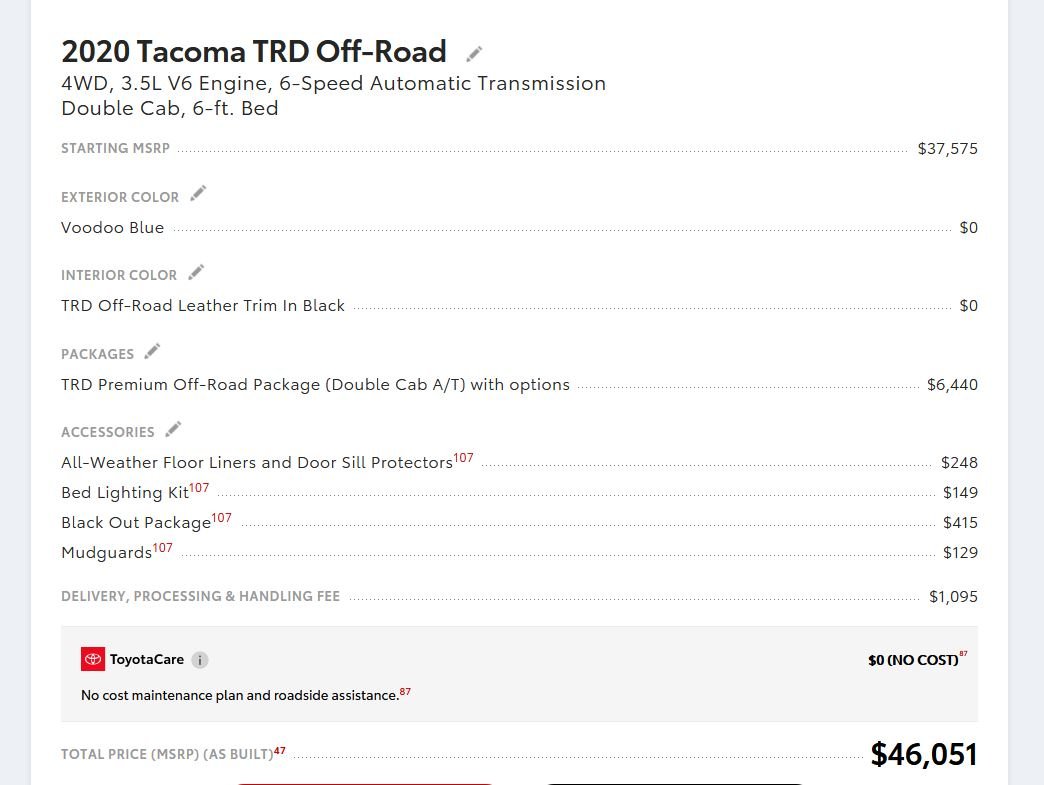Viewport: 1044px width, 785px height.
Task: Open footnote 107 on Black Out Package
Action: (222, 518)
